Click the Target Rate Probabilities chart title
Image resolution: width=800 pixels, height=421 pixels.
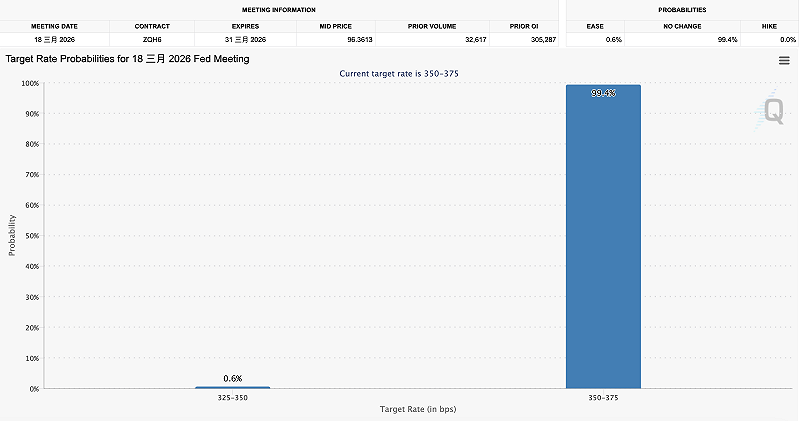pyautogui.click(x=127, y=59)
